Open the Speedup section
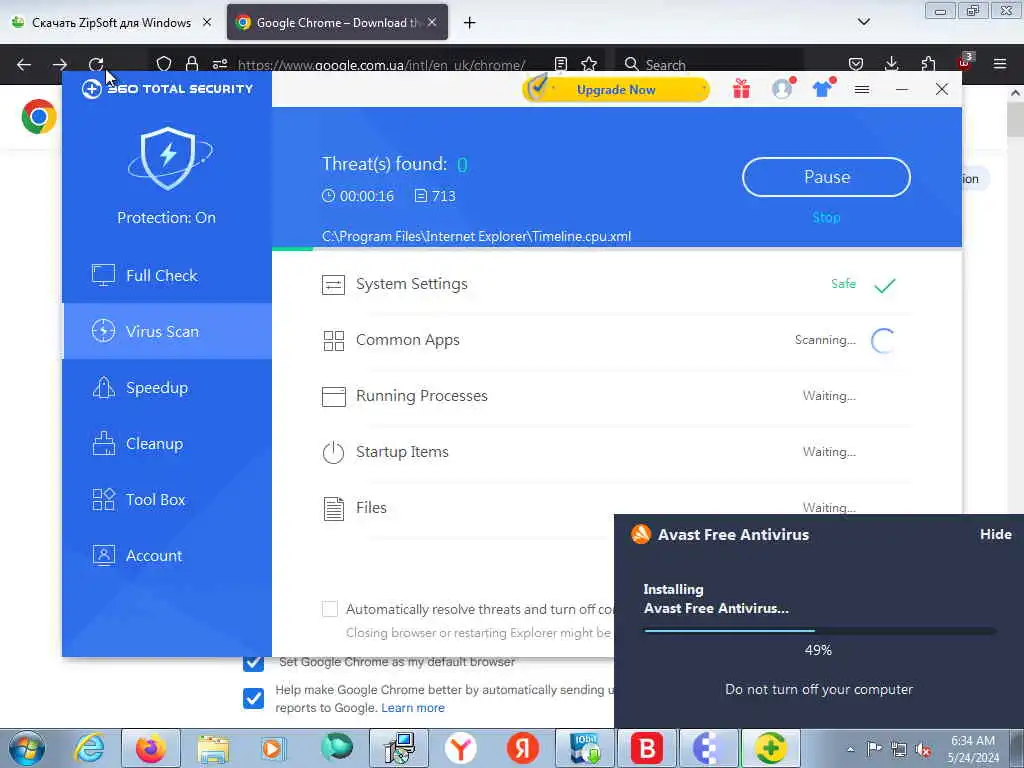The image size is (1024, 768). pyautogui.click(x=167, y=387)
